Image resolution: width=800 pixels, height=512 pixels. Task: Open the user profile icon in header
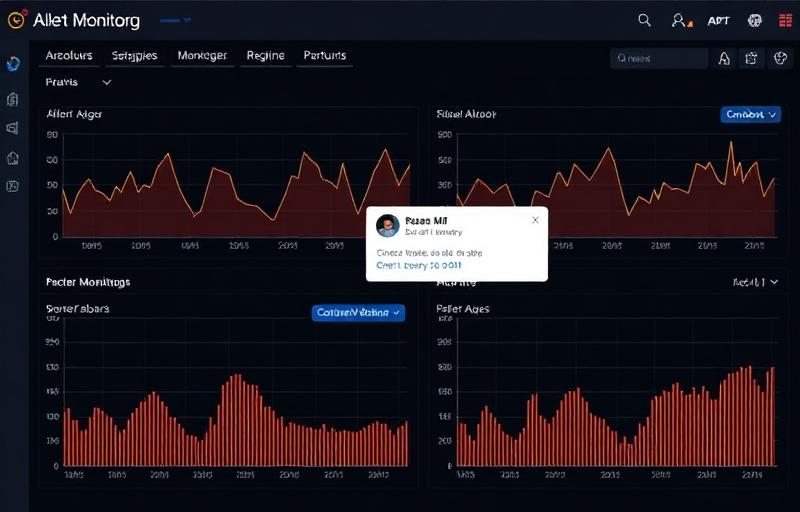coord(680,20)
